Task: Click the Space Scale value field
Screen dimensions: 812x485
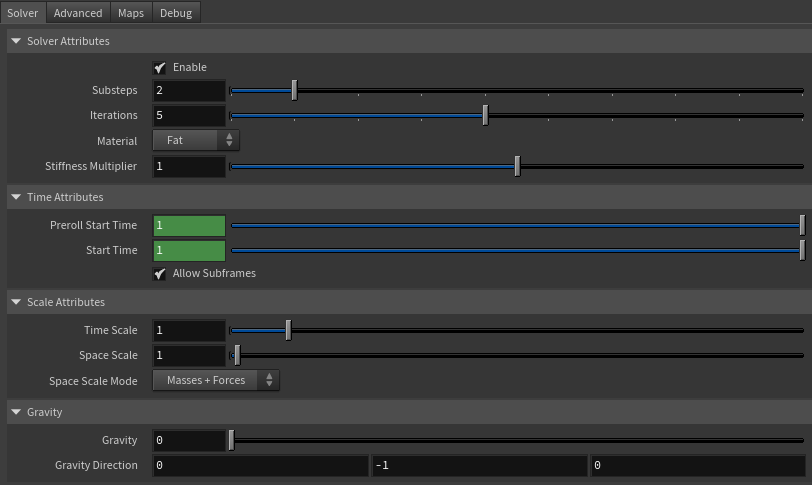Action: (189, 356)
